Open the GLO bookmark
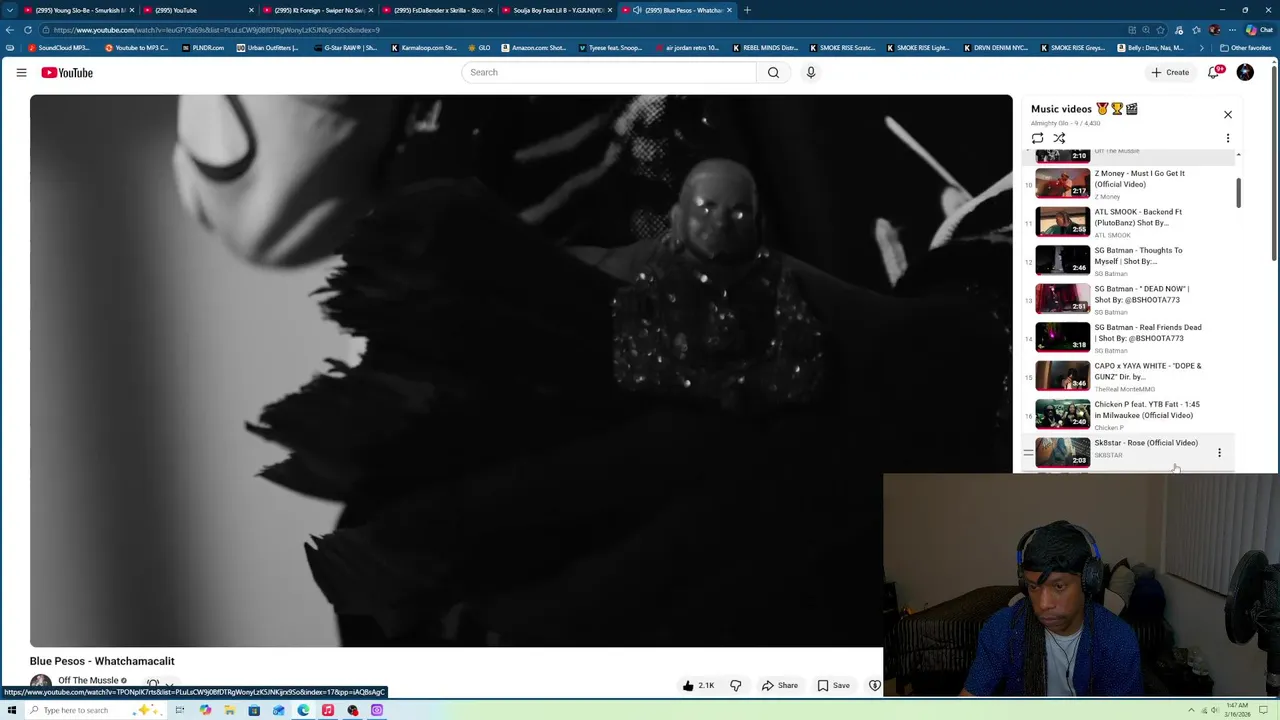1280x720 pixels. tap(480, 48)
